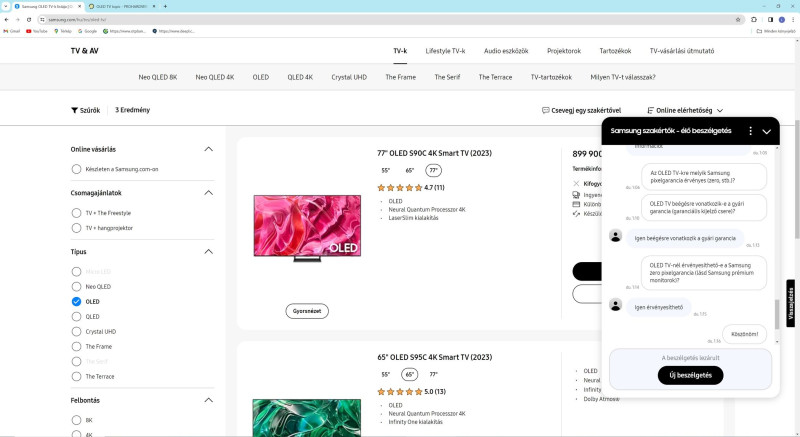
Task: Click agent avatar beside 'Igen beégésre' message
Action: pyautogui.click(x=615, y=236)
